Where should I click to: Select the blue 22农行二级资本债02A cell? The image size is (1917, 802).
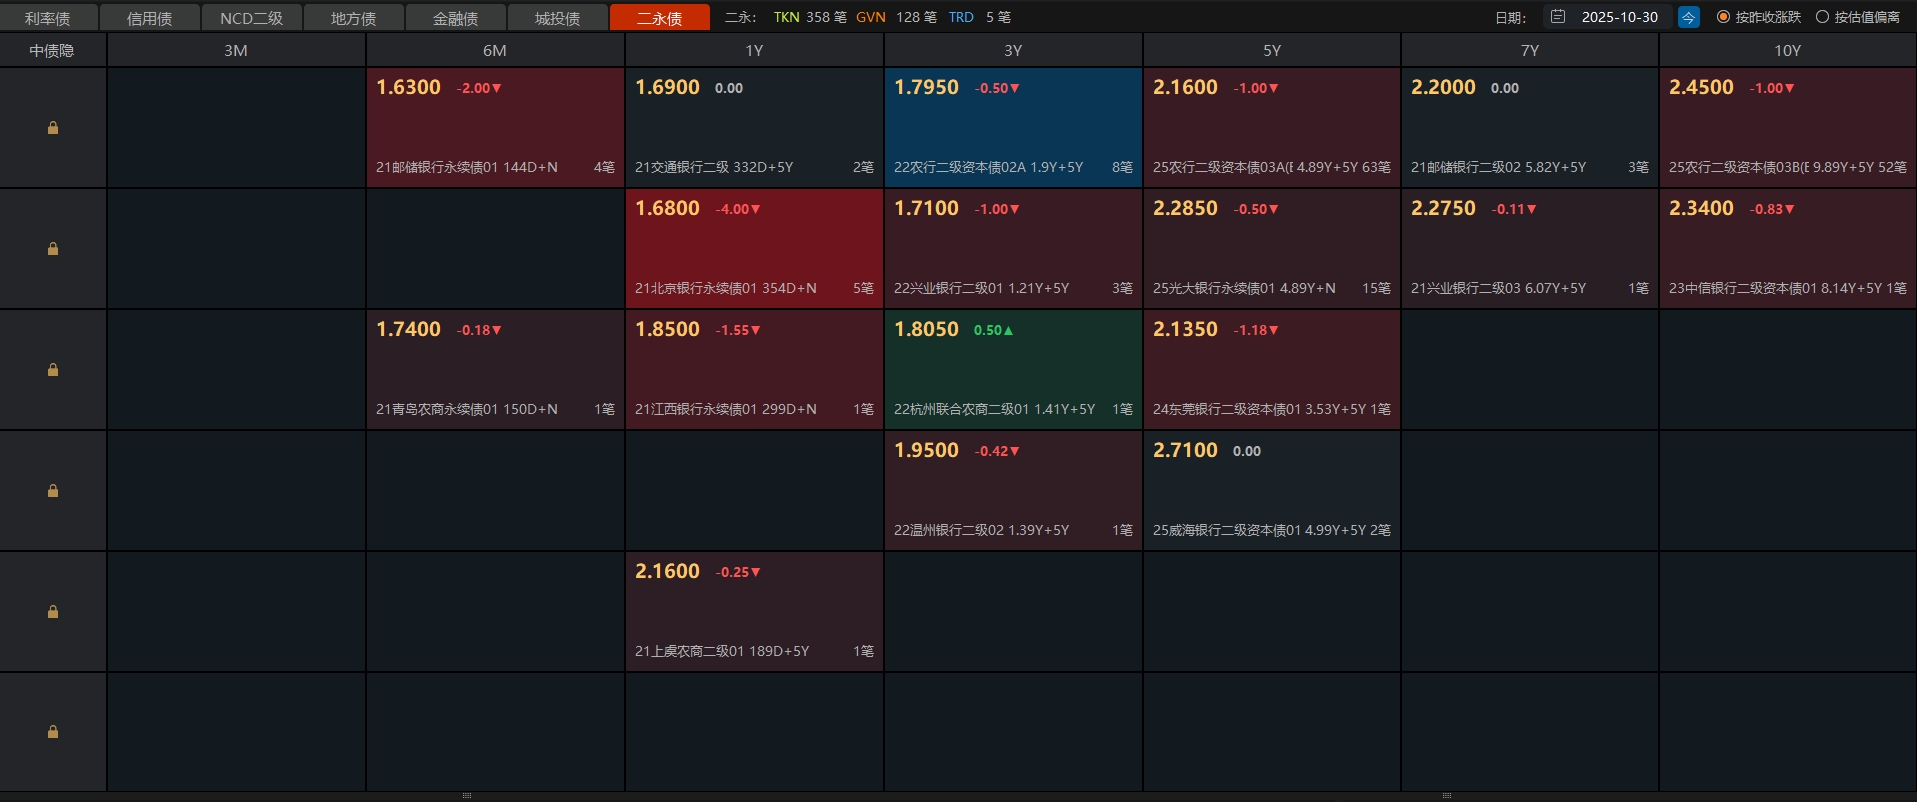point(1013,128)
